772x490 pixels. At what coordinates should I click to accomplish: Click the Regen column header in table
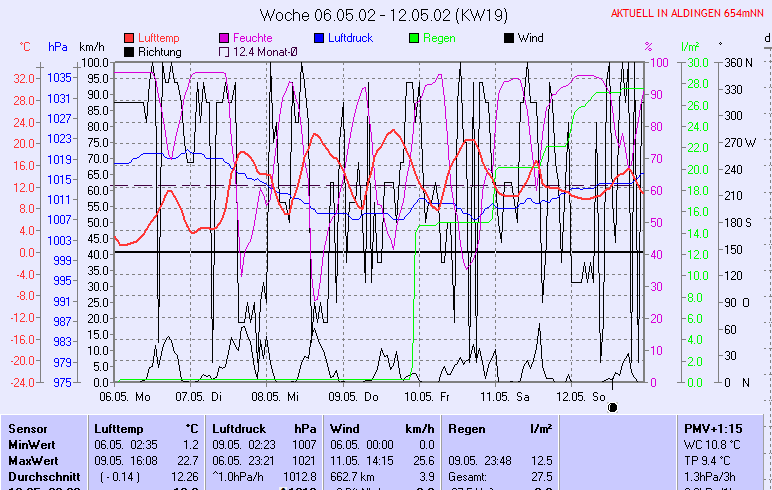pyautogui.click(x=468, y=428)
